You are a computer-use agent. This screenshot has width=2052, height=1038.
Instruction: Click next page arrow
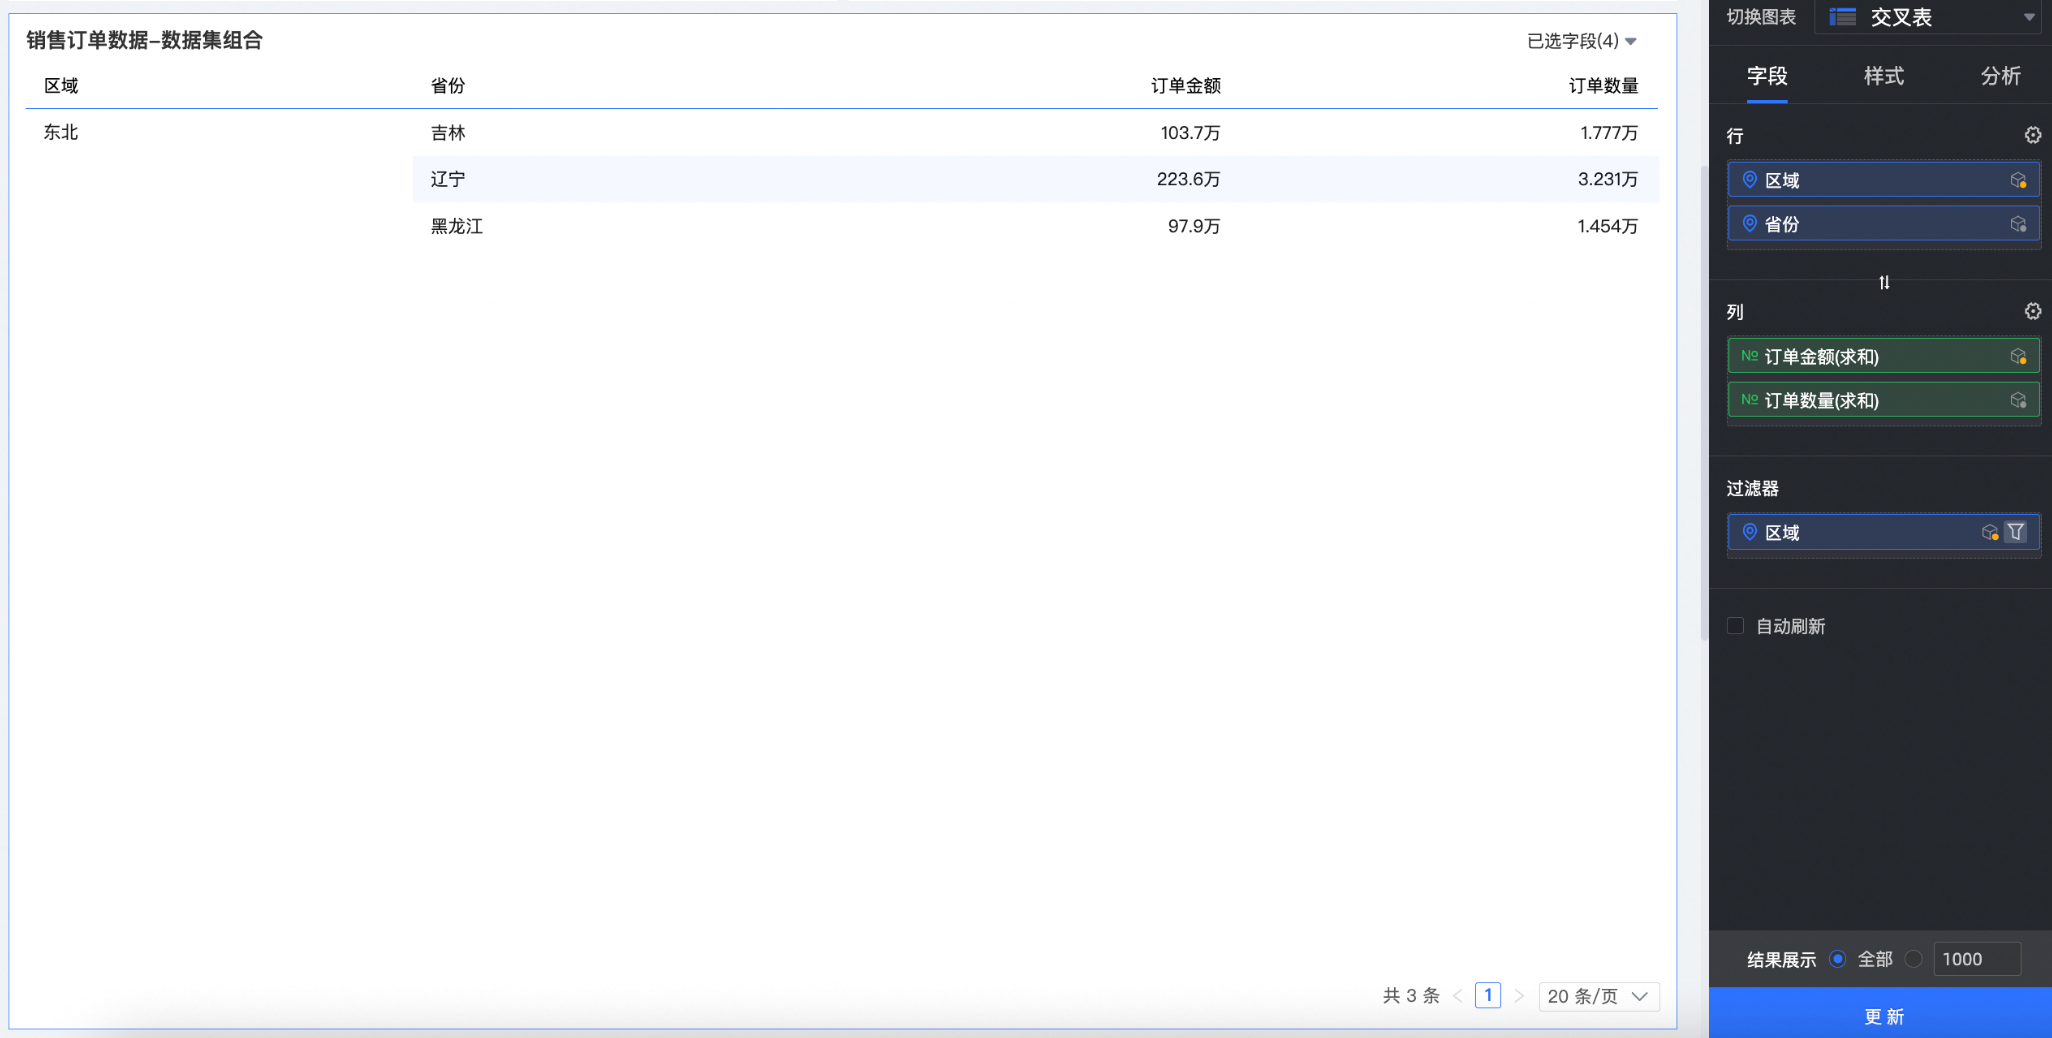click(1519, 996)
